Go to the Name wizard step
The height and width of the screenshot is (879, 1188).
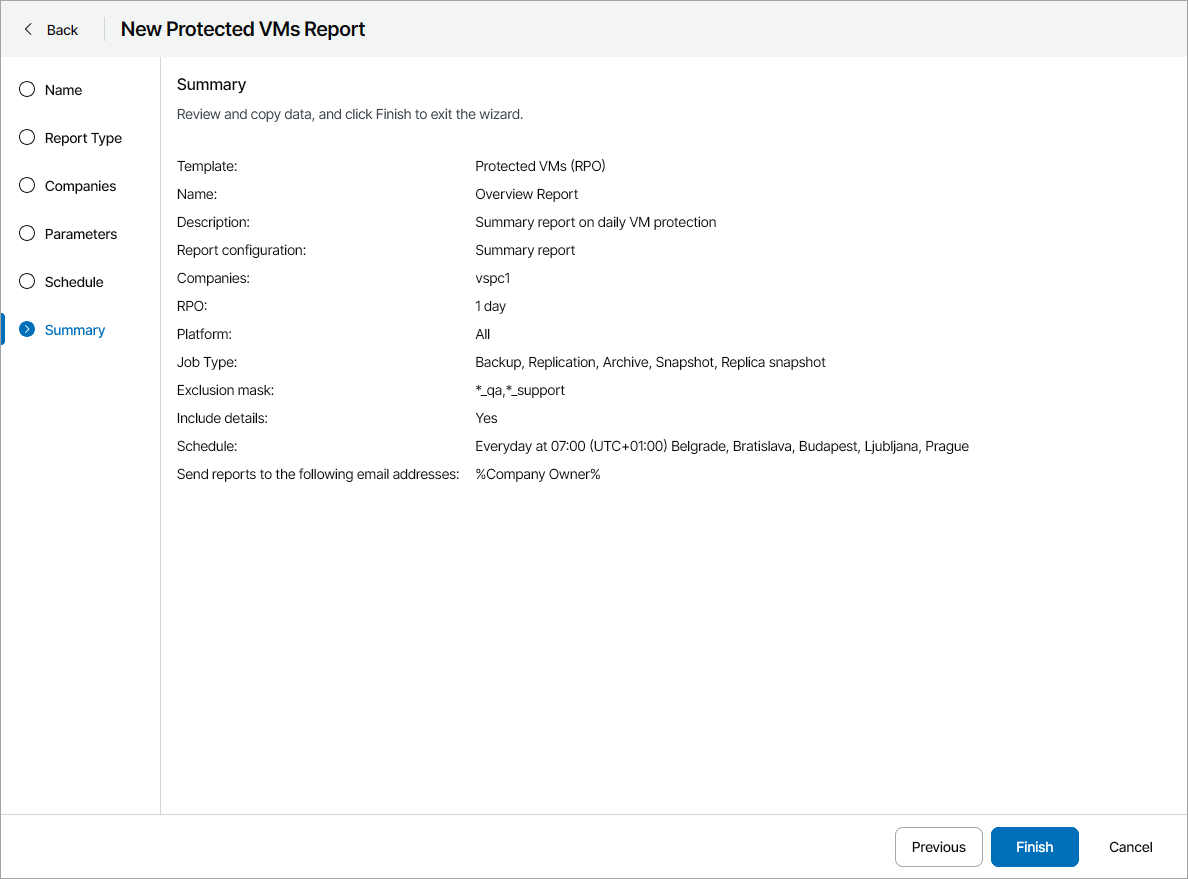(x=63, y=90)
